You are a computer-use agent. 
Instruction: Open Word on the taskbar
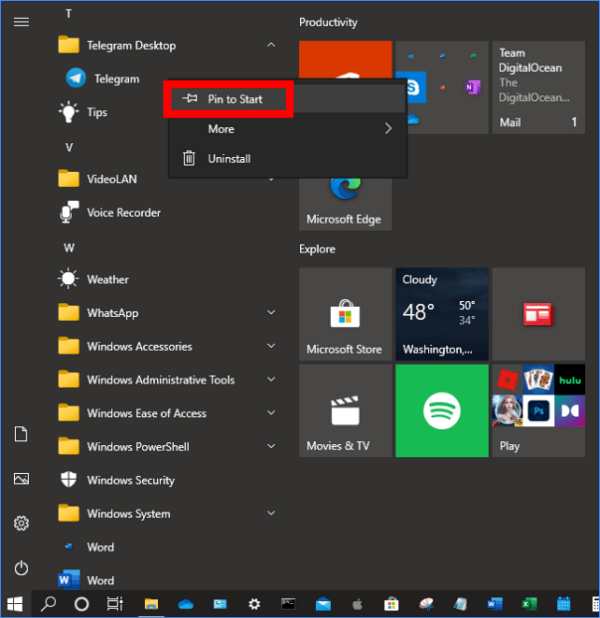tap(495, 603)
